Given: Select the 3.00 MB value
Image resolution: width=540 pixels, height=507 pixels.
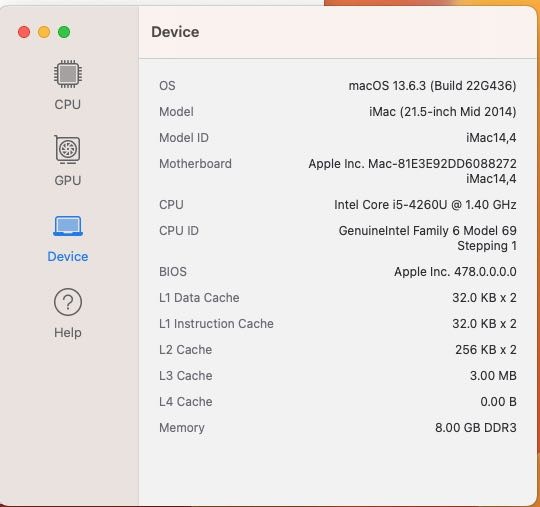Looking at the screenshot, I should (493, 376).
